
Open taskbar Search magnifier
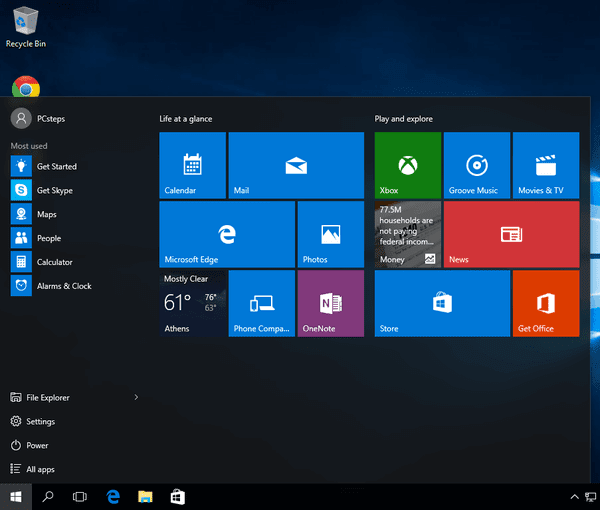tap(48, 497)
